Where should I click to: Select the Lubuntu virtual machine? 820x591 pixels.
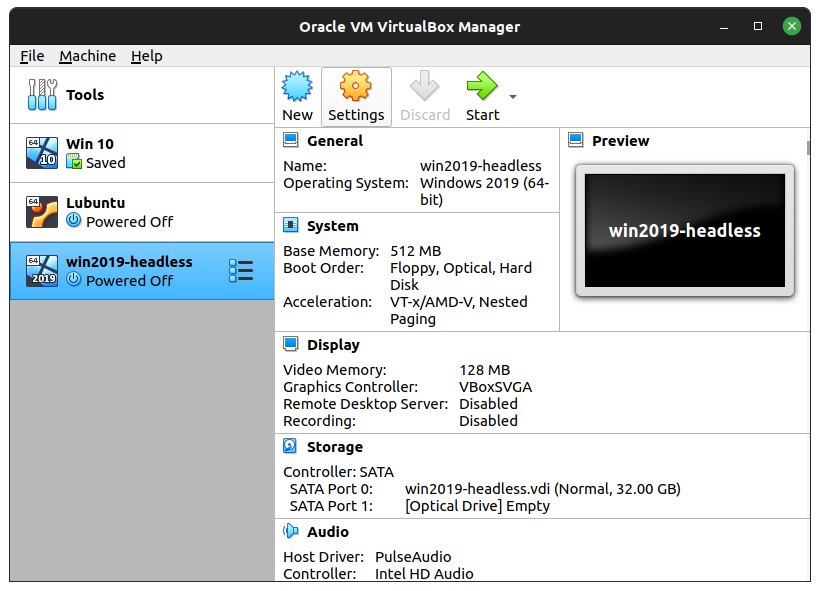142,212
